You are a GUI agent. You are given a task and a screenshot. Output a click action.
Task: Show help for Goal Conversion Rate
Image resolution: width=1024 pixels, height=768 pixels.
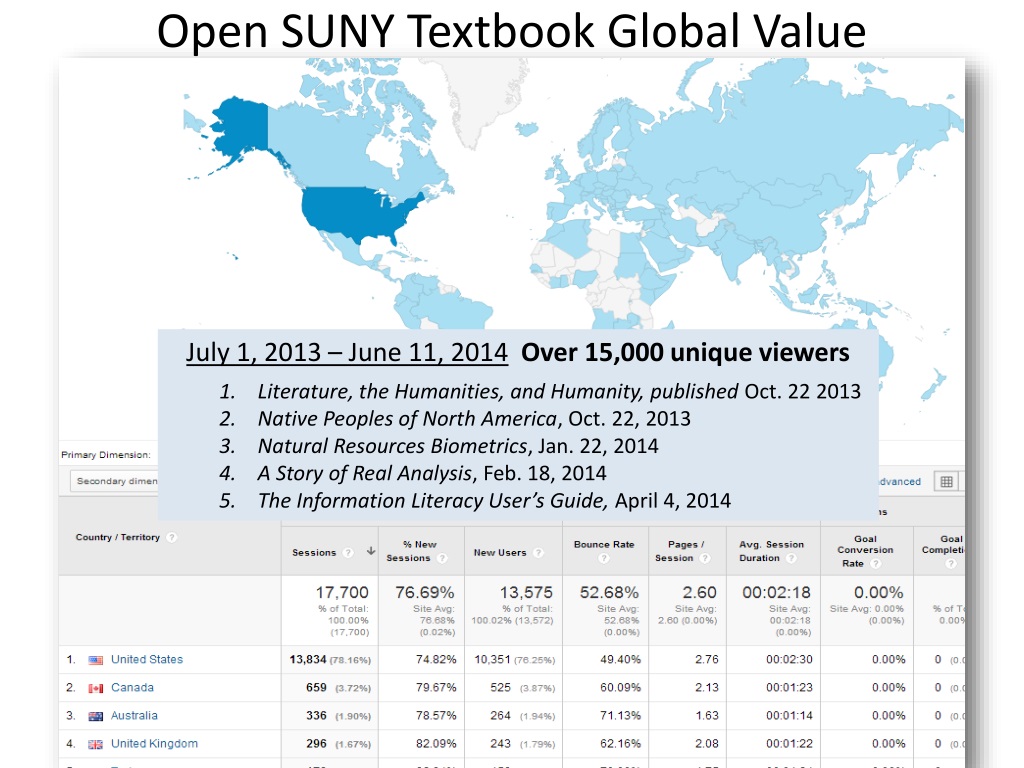[x=876, y=564]
